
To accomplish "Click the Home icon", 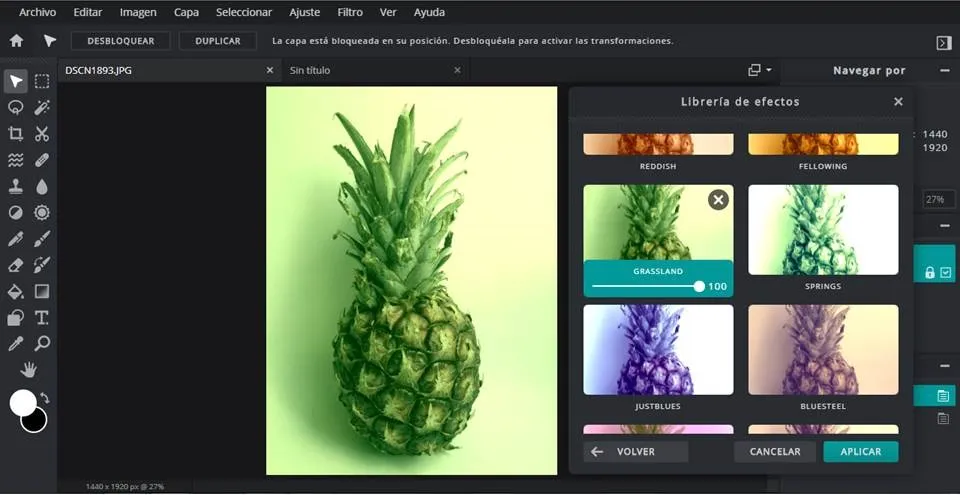I will click(x=16, y=41).
